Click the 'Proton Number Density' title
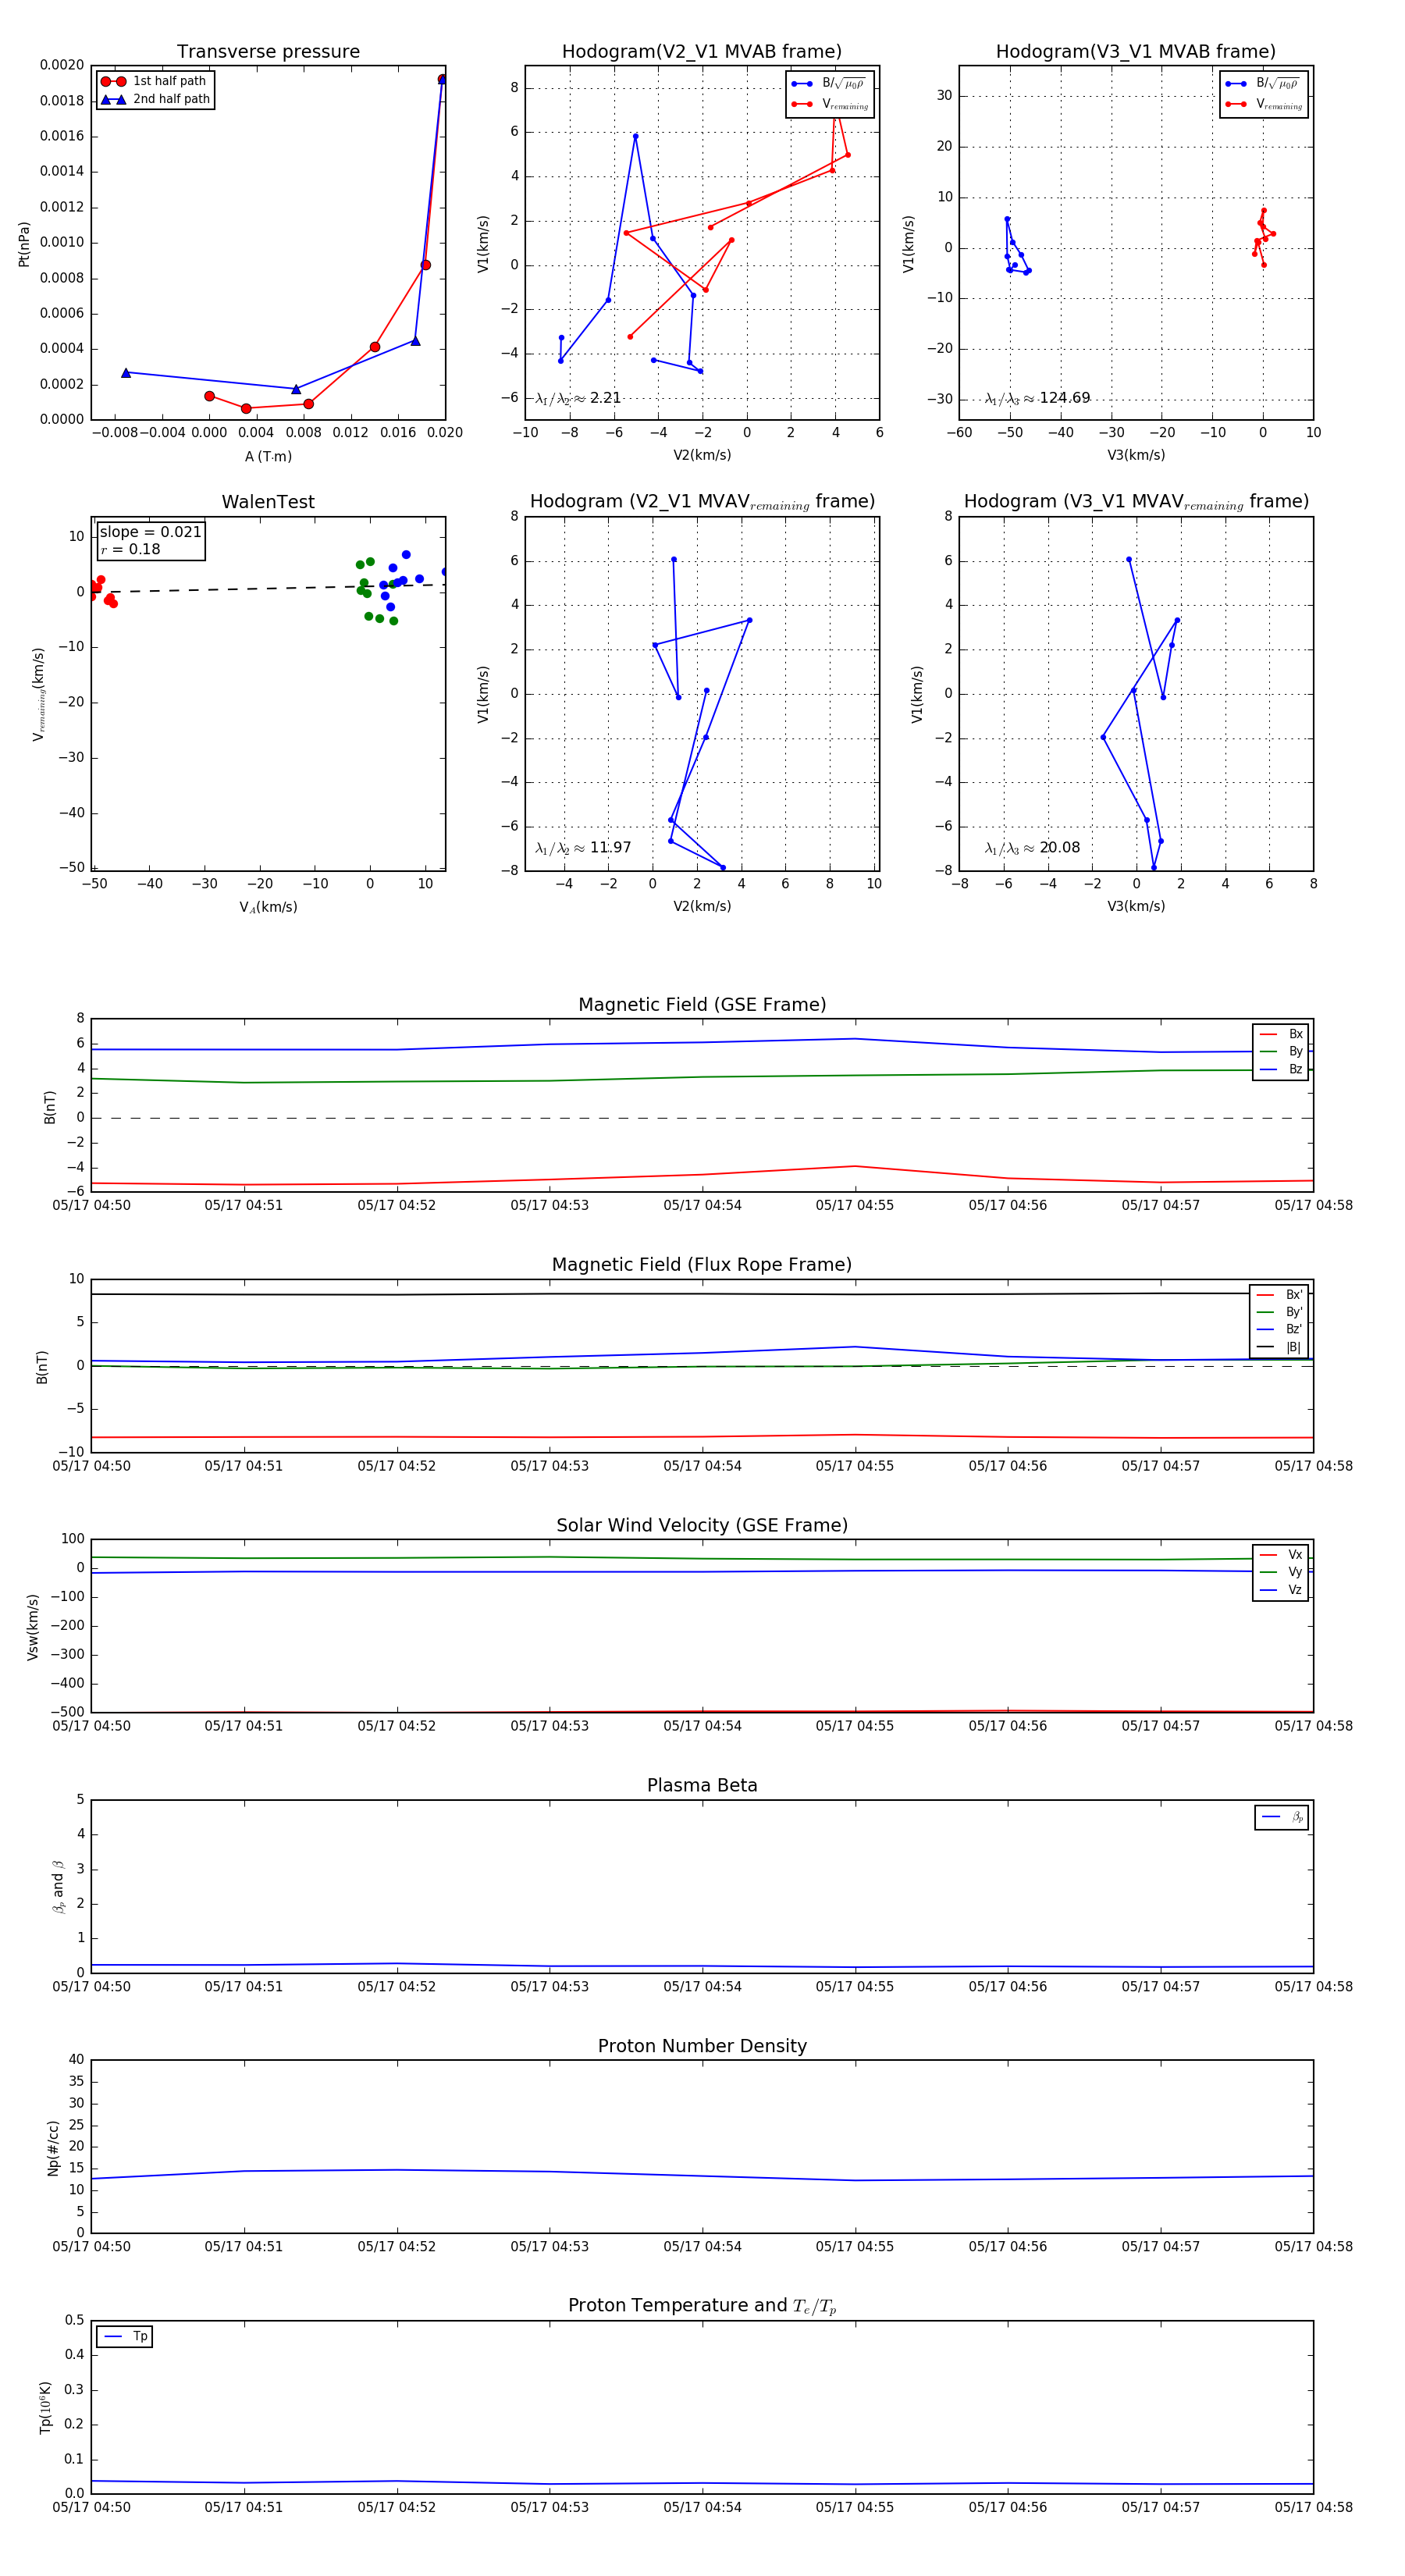This screenshot has height=2576, width=1405. tap(702, 2046)
